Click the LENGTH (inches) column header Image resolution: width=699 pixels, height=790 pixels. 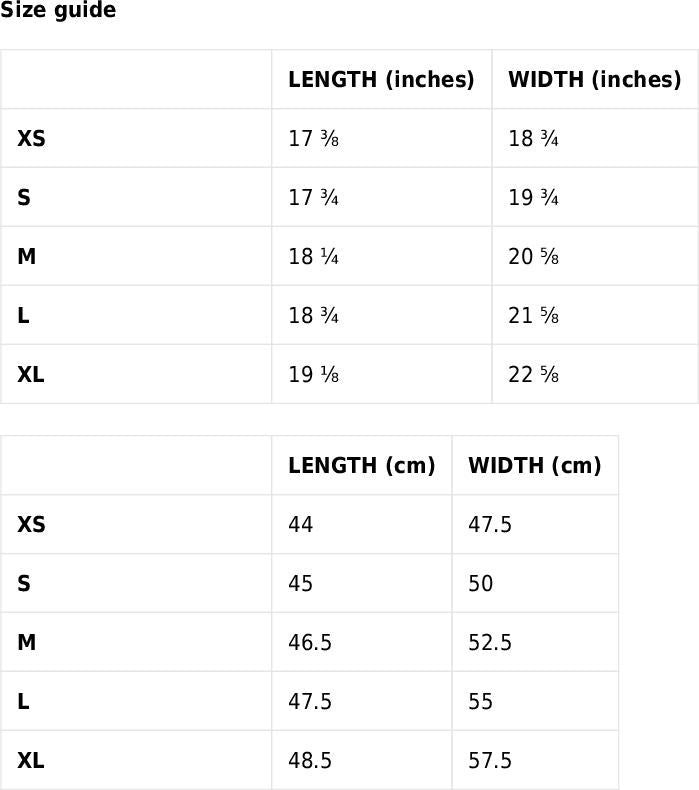[381, 80]
